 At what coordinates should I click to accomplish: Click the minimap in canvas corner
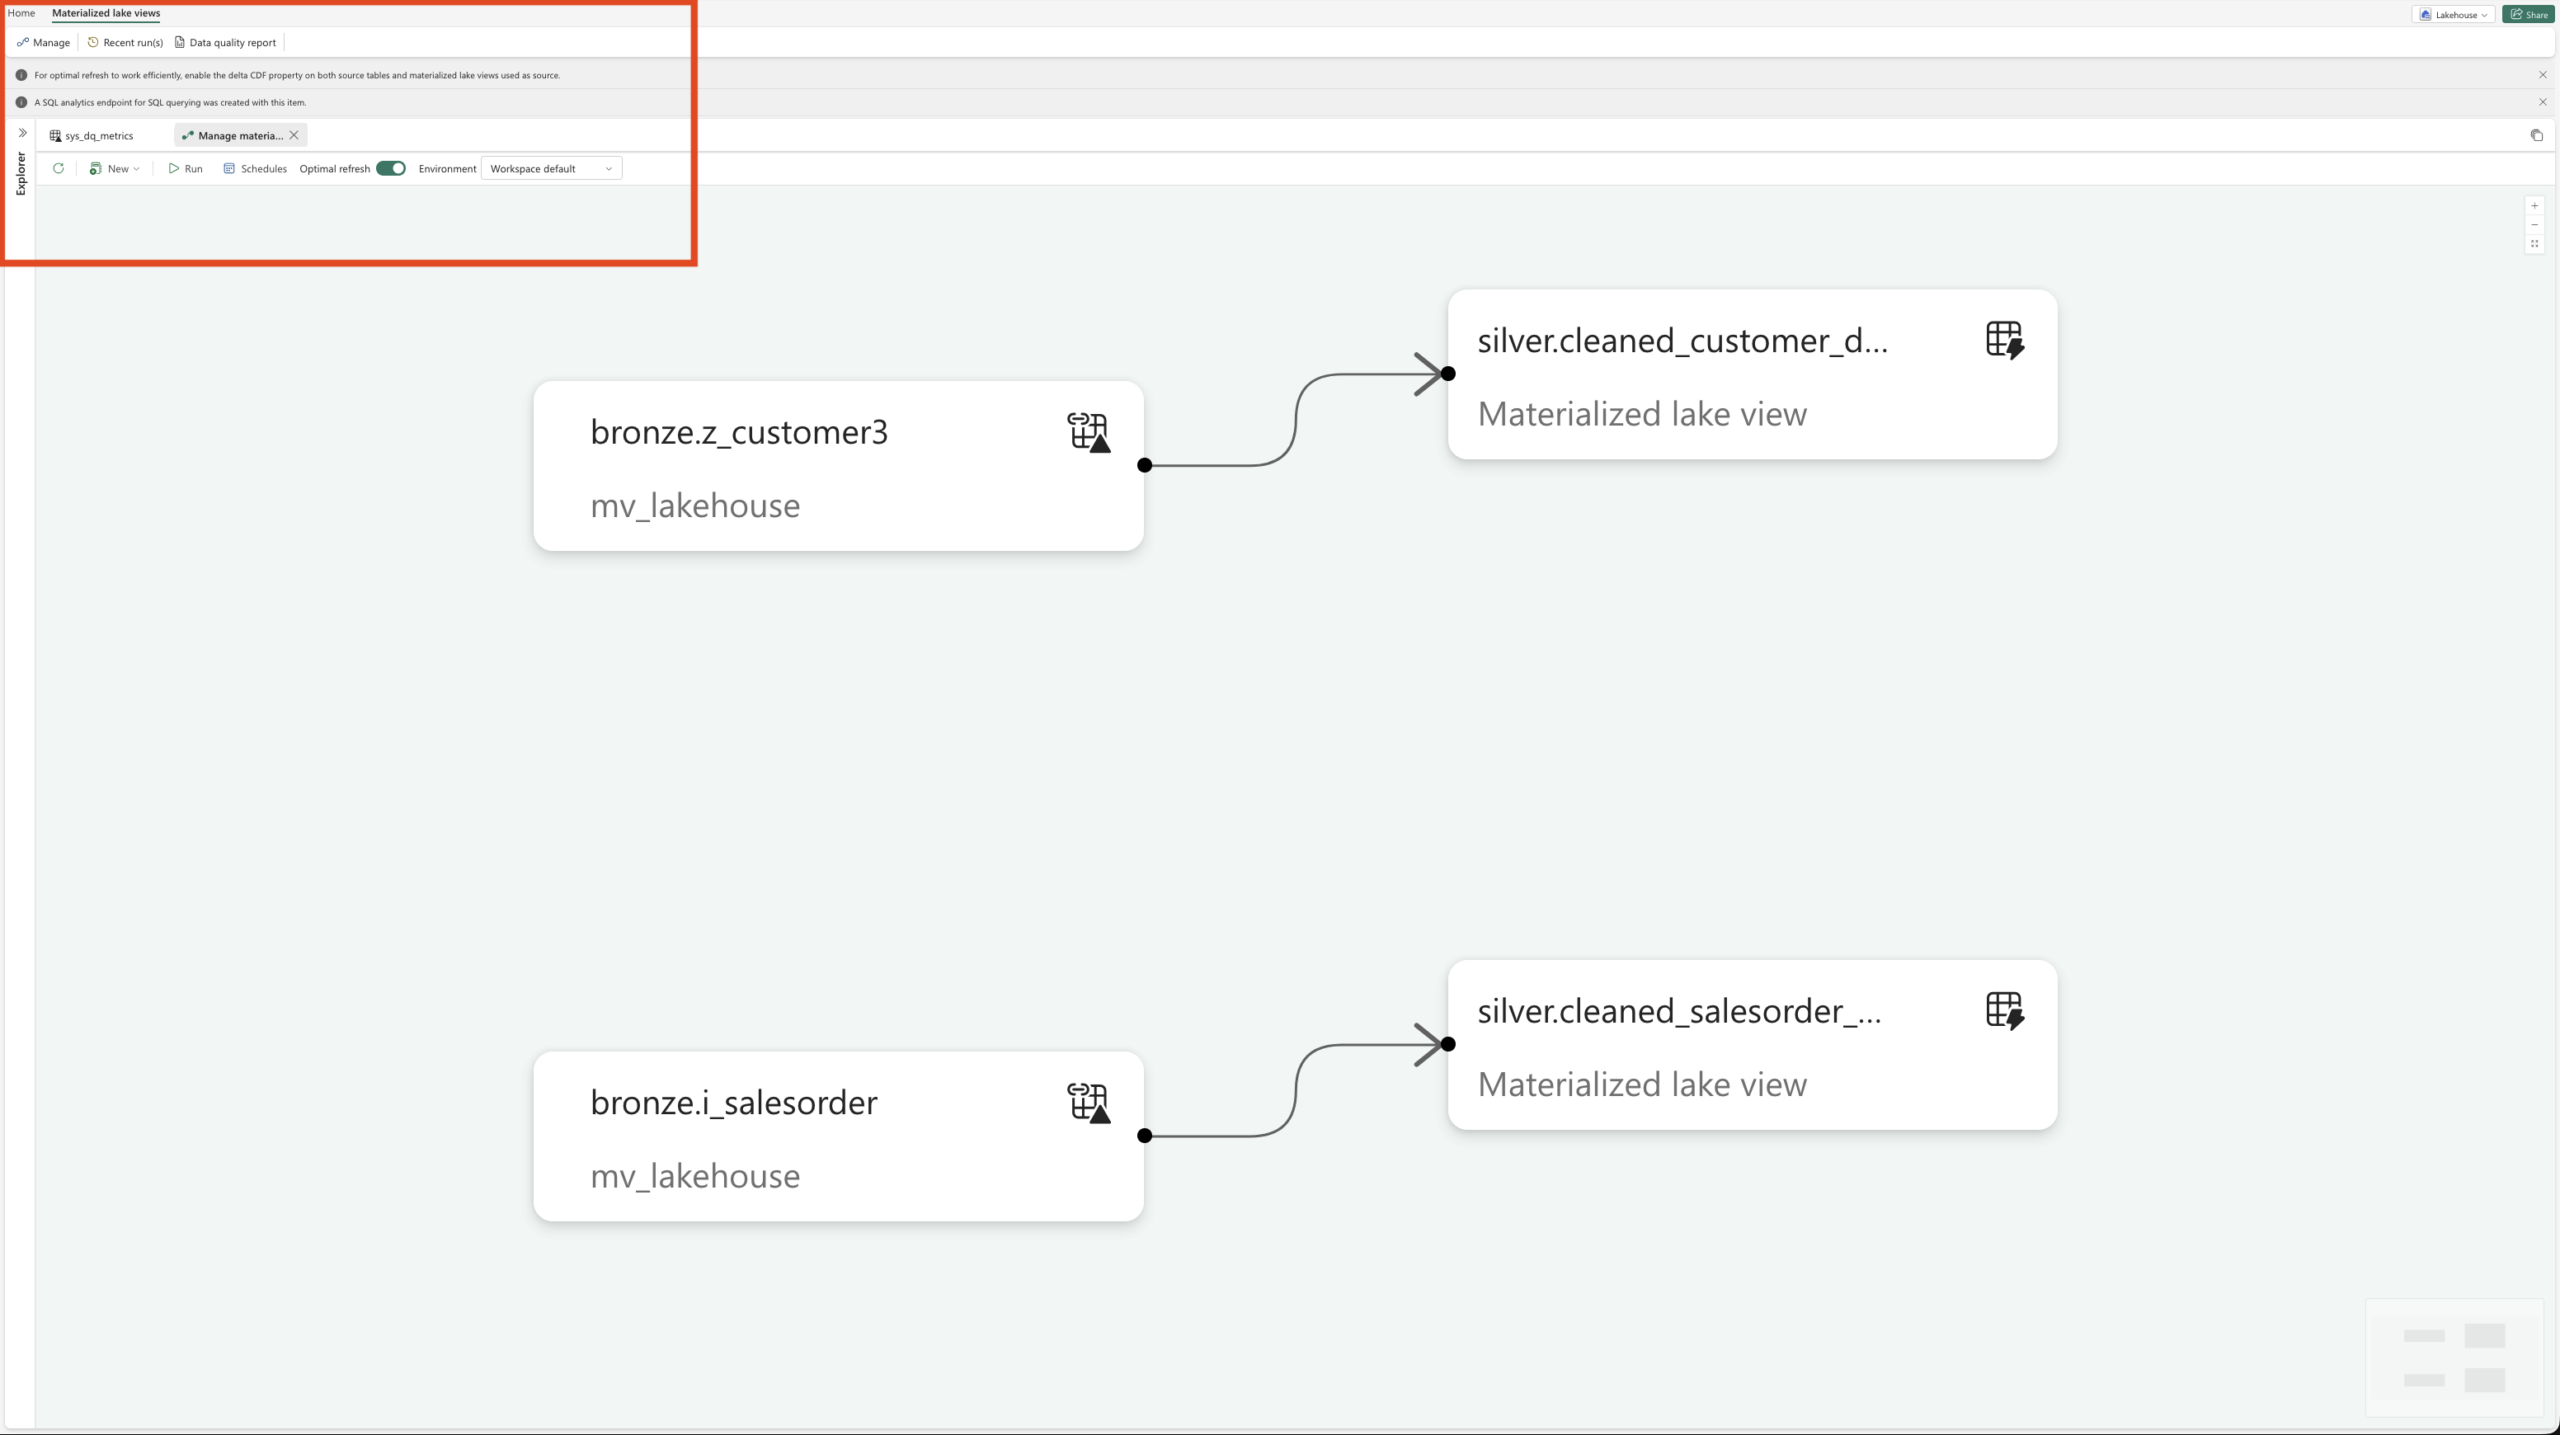(x=2454, y=1357)
